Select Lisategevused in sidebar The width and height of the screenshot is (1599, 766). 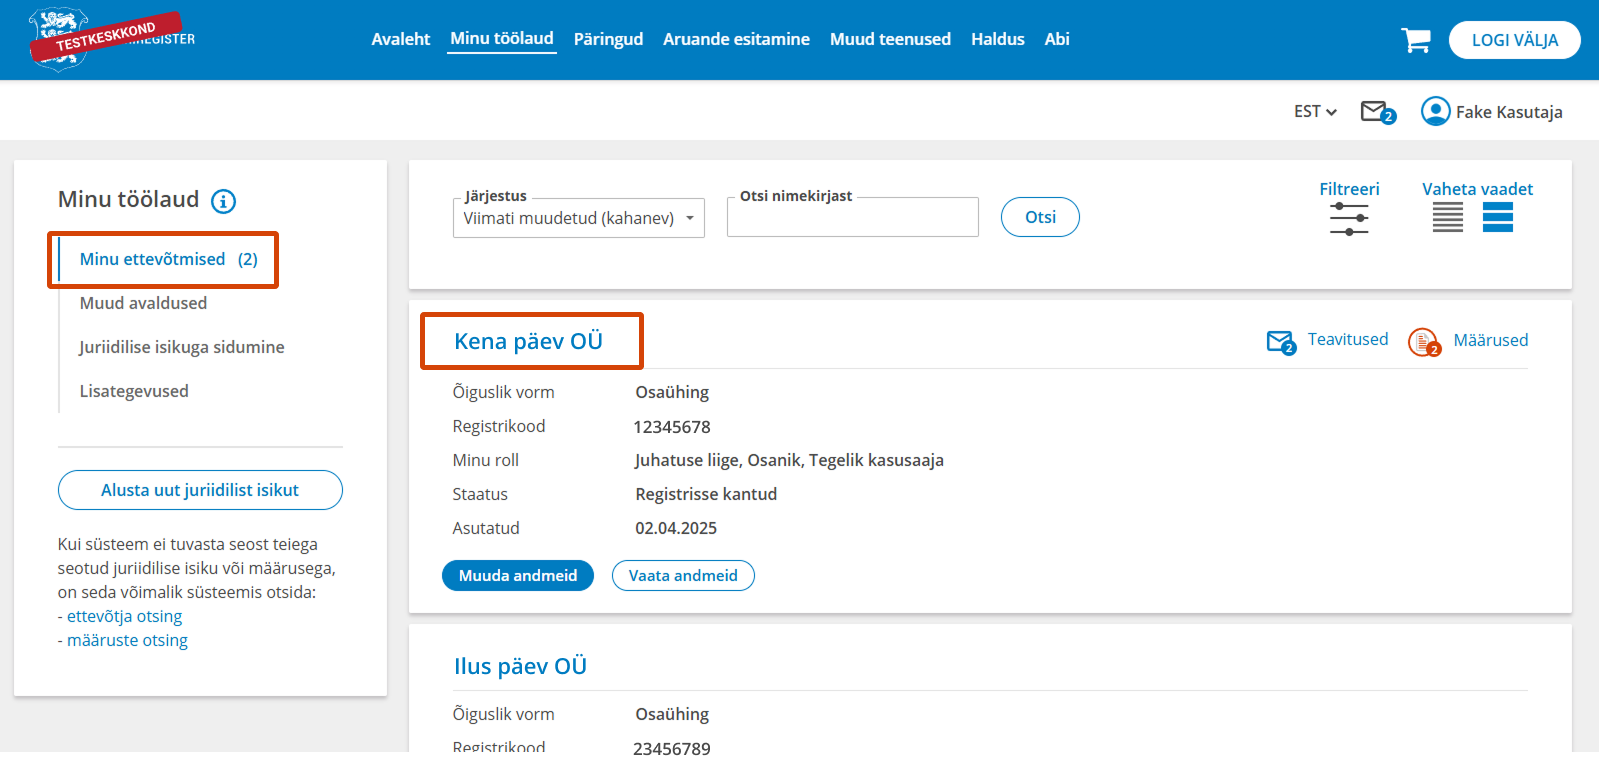click(x=134, y=391)
